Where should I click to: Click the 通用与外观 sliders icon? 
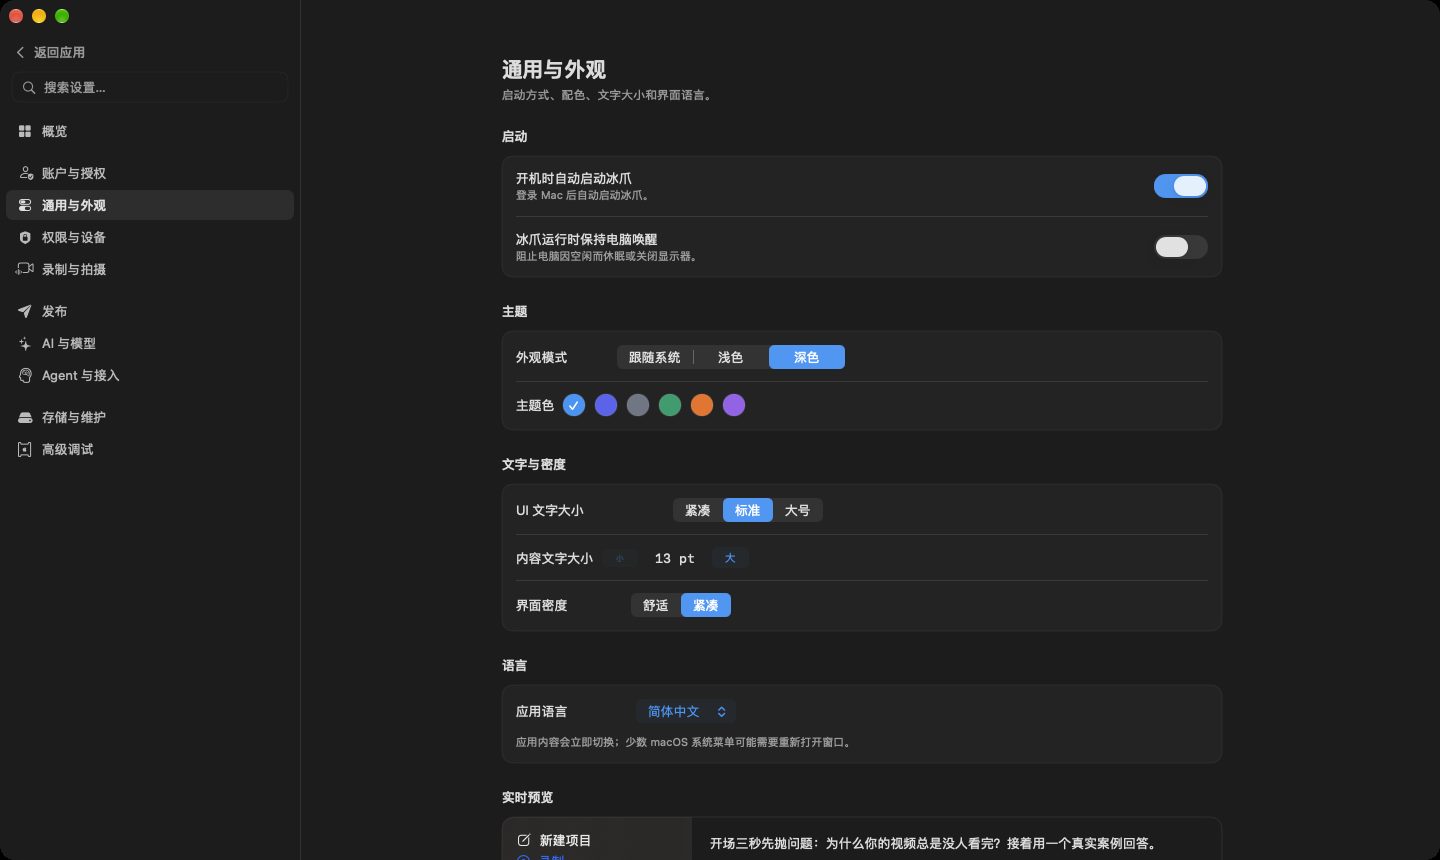pos(25,205)
